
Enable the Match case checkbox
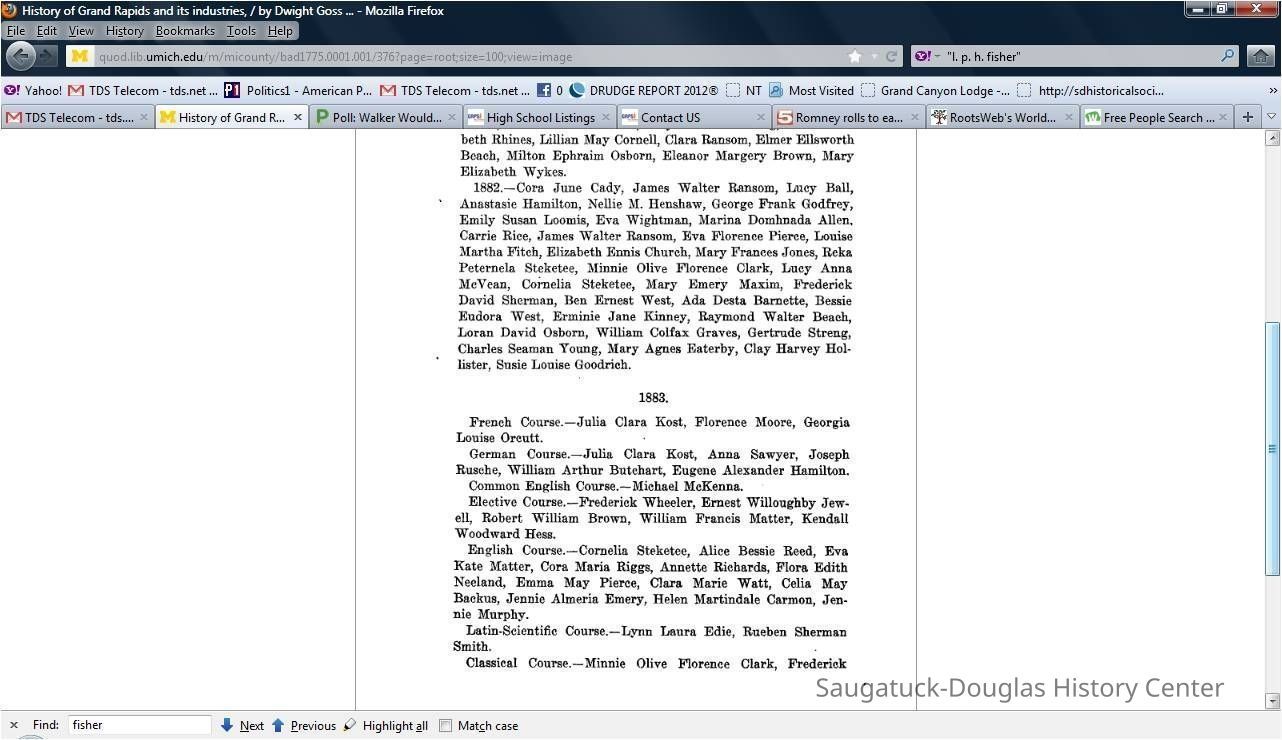pyautogui.click(x=446, y=726)
